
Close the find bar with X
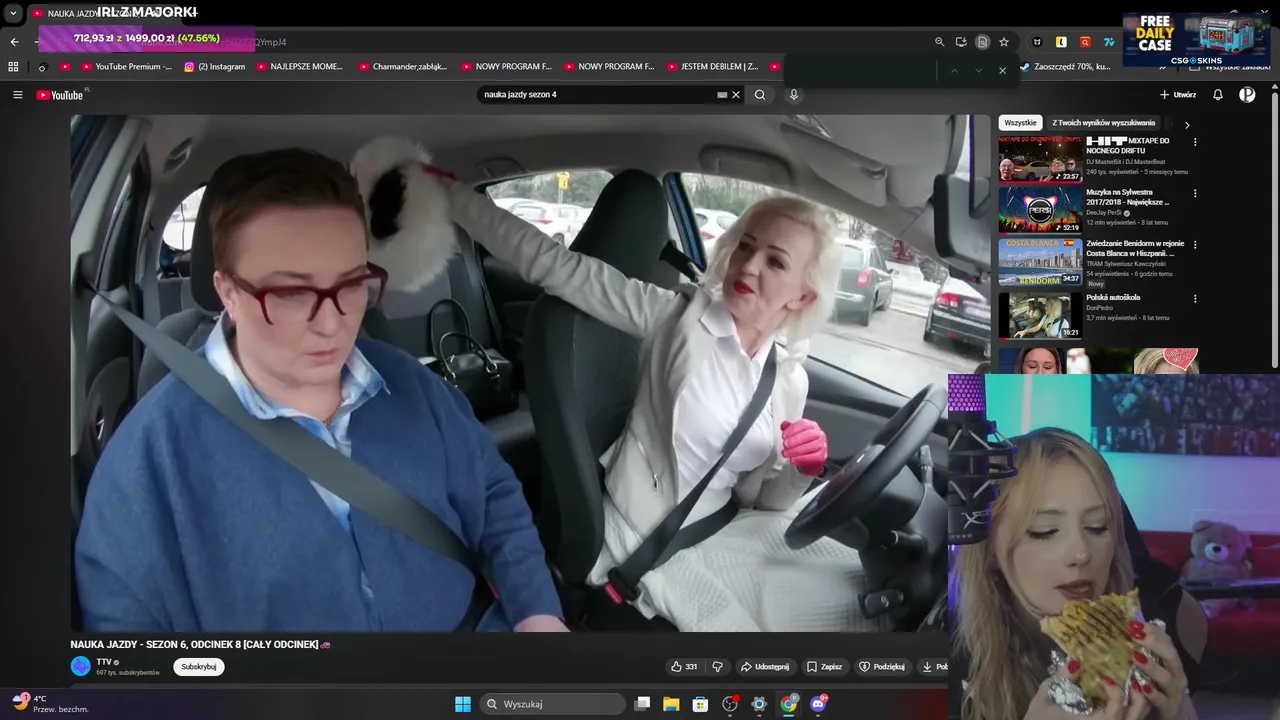[x=1002, y=71]
